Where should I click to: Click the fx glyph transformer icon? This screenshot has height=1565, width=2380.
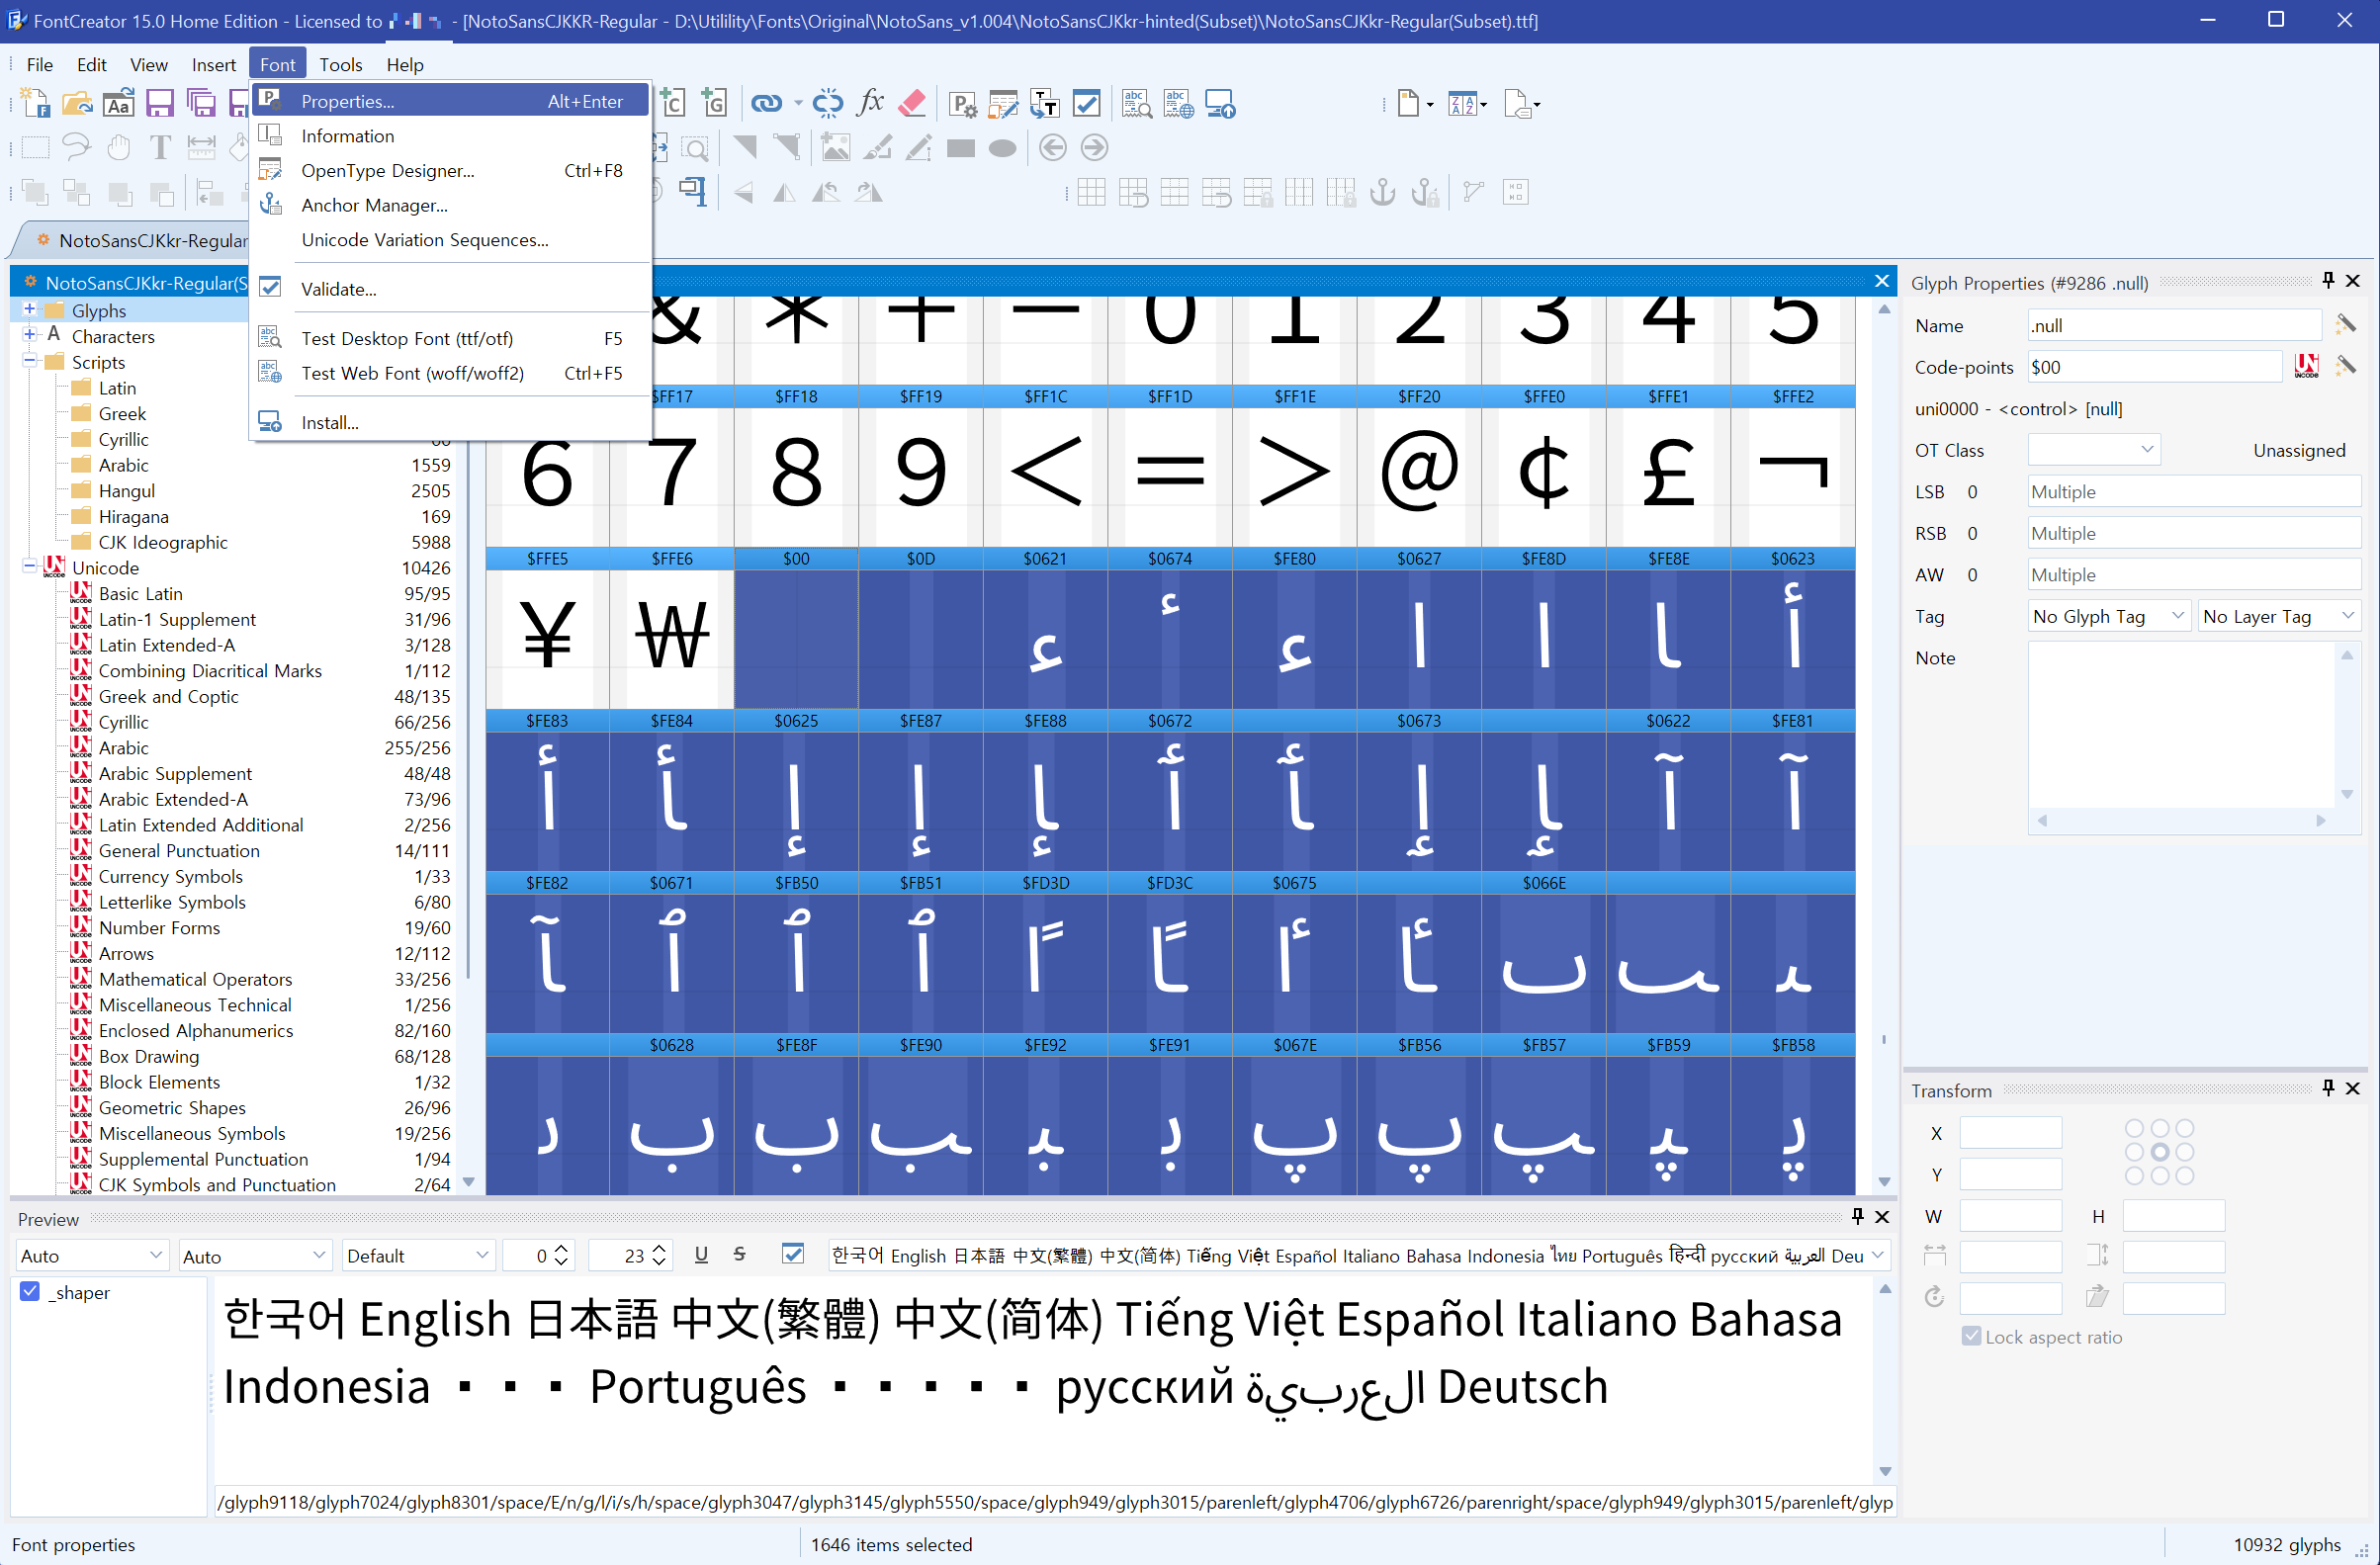tap(870, 102)
